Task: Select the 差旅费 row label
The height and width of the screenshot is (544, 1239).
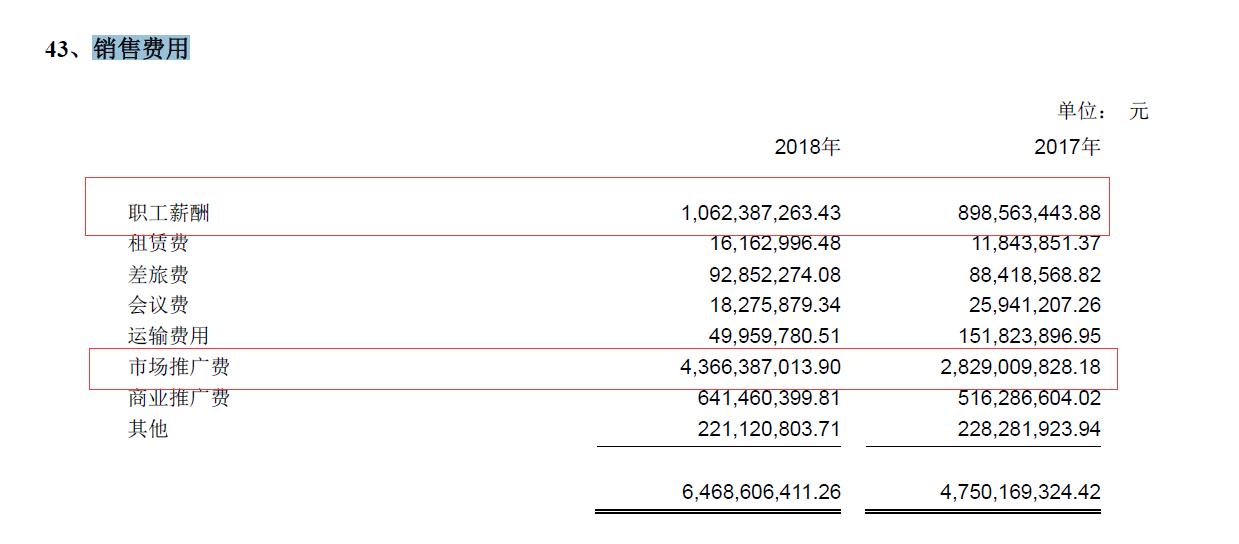Action: [158, 275]
